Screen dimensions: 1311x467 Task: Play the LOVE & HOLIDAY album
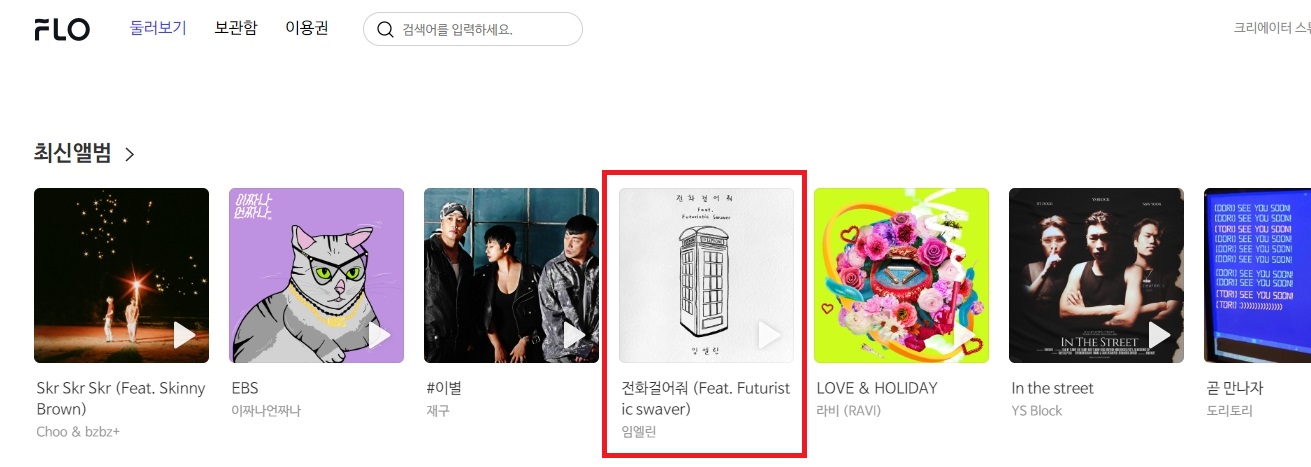pos(964,335)
